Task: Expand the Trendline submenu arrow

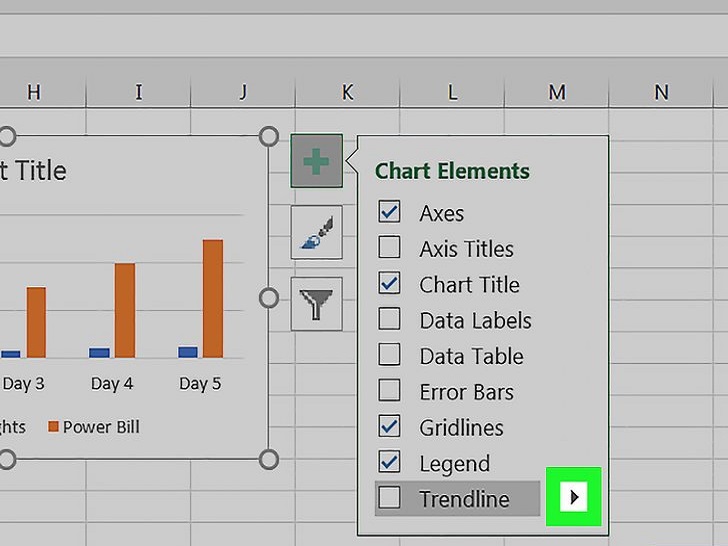Action: pyautogui.click(x=574, y=497)
